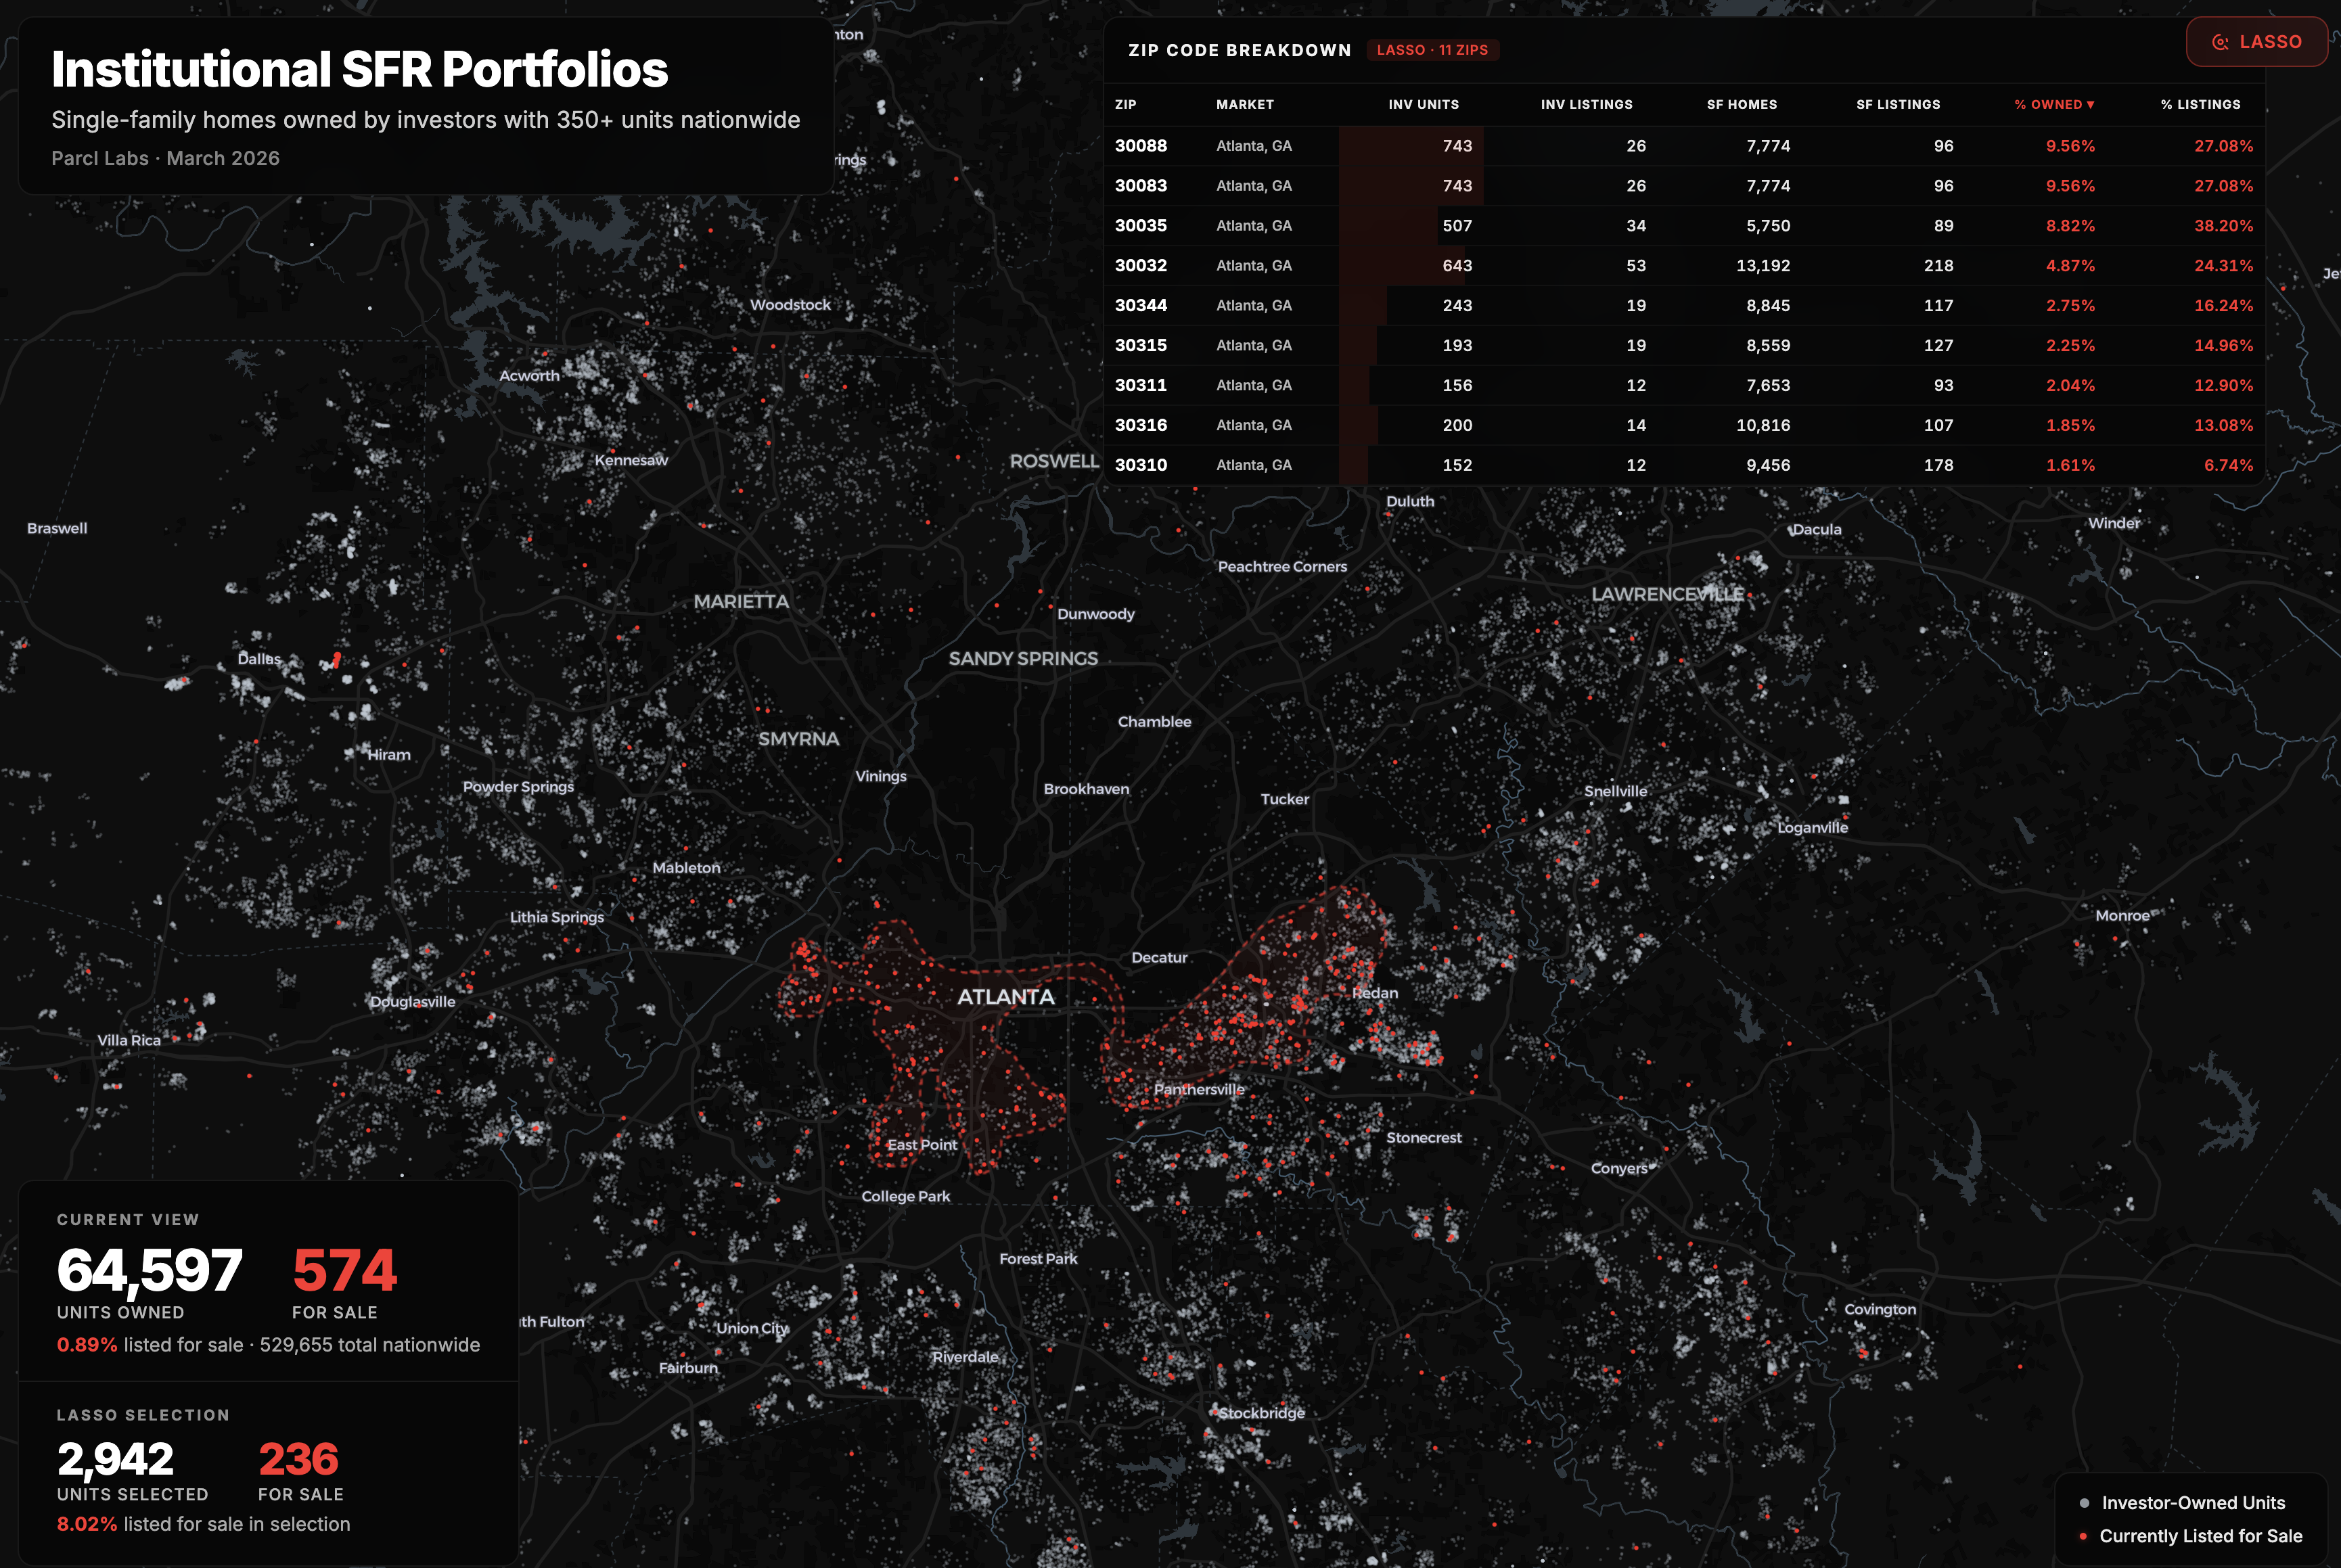The width and height of the screenshot is (2341, 1568).
Task: Click the 236 for sale figure
Action: [x=298, y=1459]
